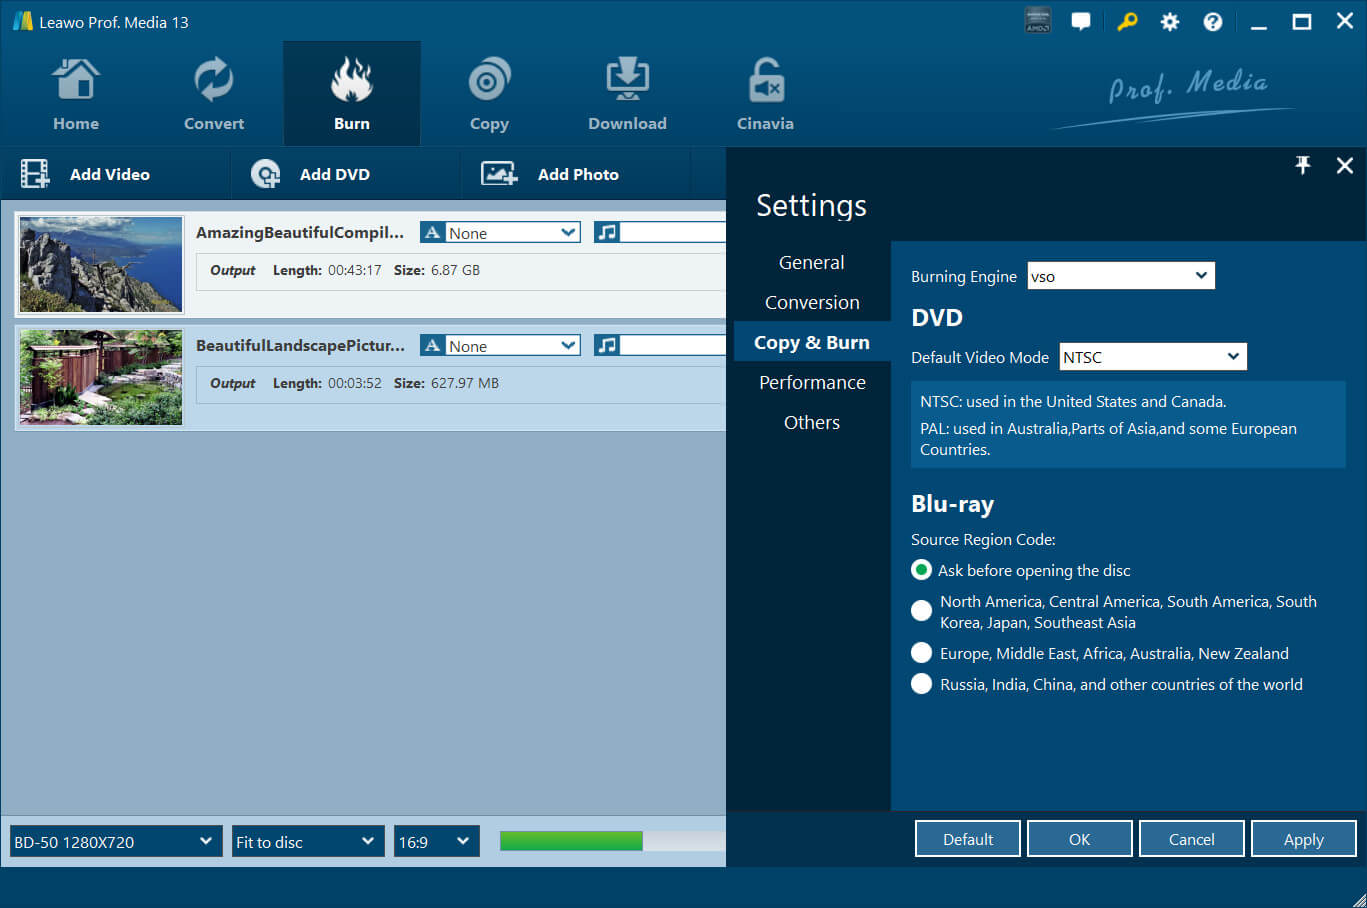Image resolution: width=1367 pixels, height=908 pixels.
Task: Click the Add Video icon
Action: point(35,173)
